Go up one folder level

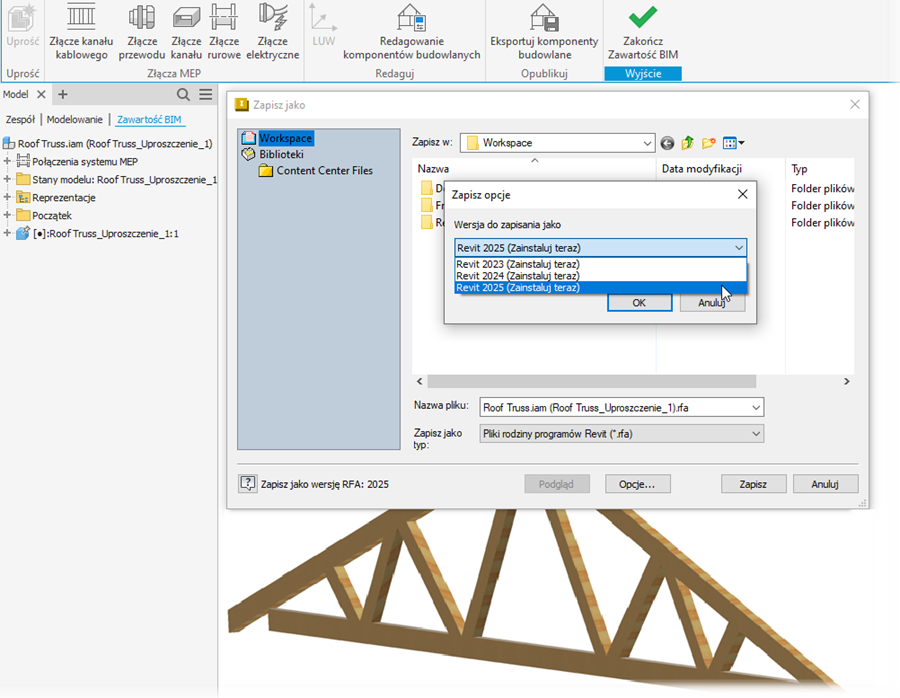pos(688,143)
